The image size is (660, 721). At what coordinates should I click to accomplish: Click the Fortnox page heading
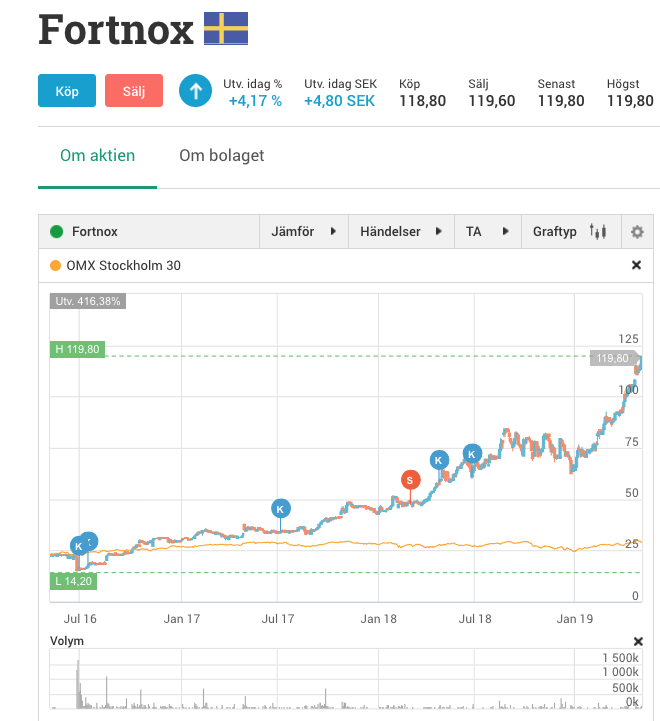click(116, 30)
